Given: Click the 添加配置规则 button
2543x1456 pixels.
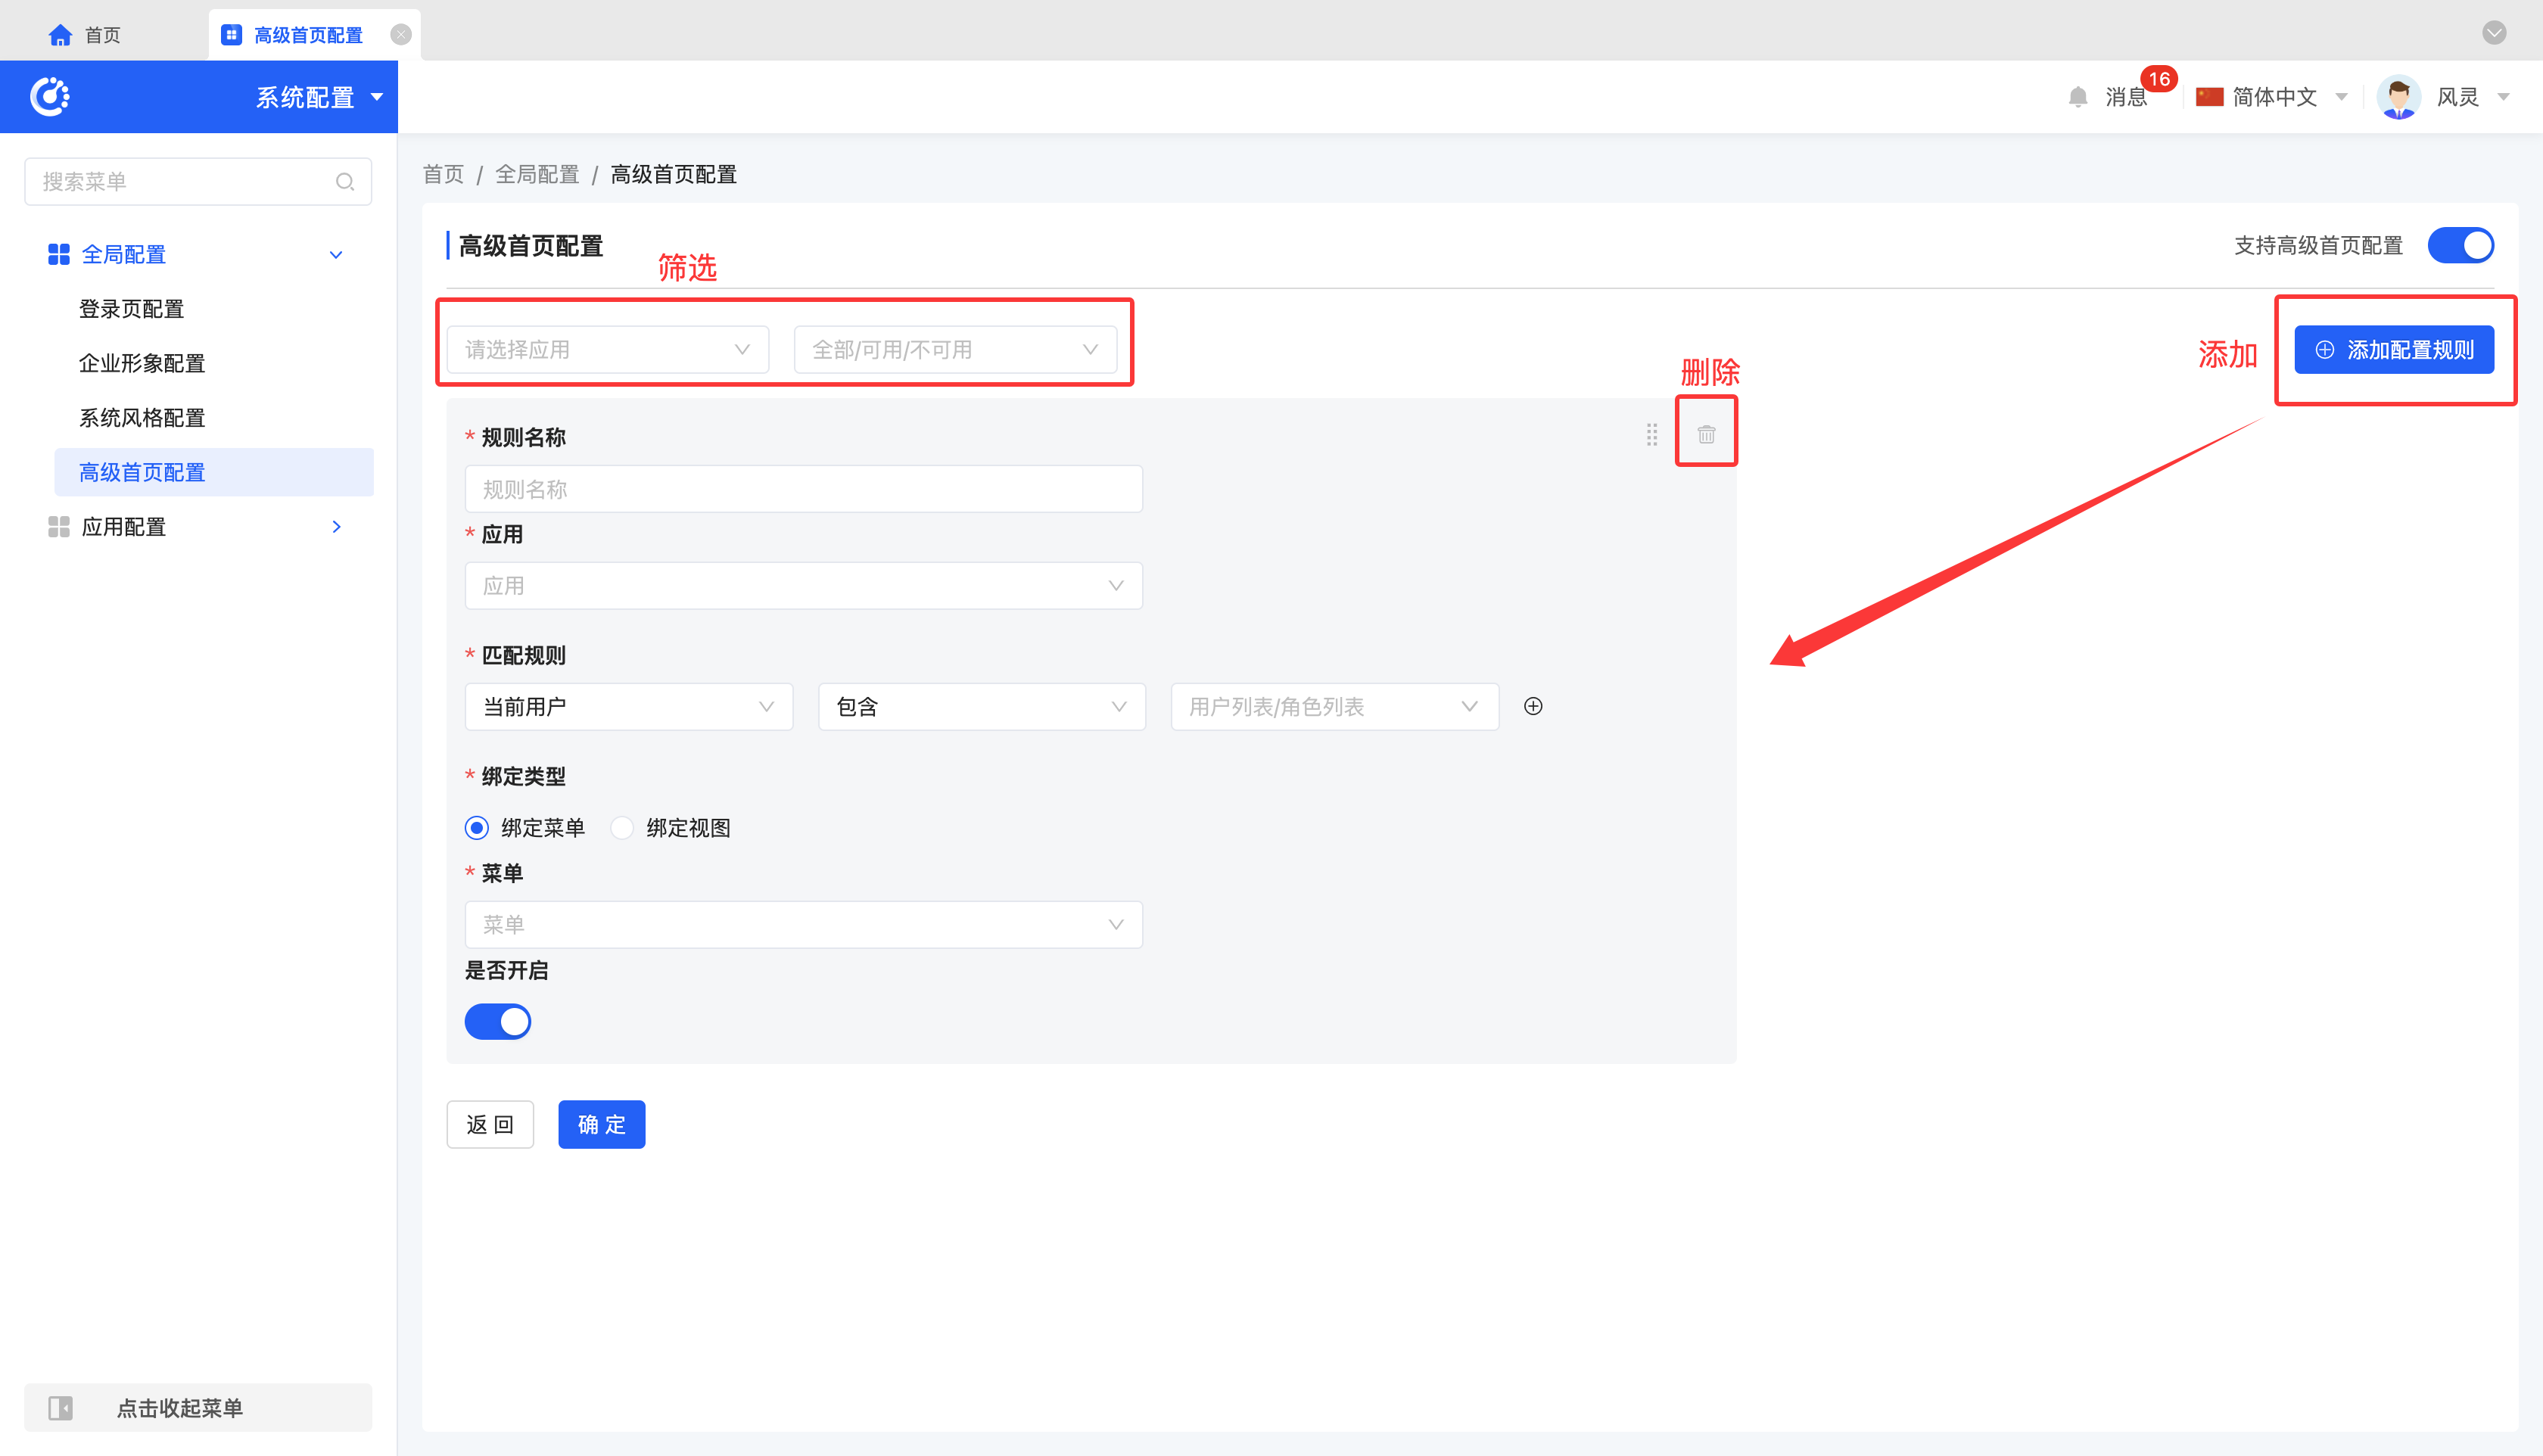Looking at the screenshot, I should (2393, 350).
